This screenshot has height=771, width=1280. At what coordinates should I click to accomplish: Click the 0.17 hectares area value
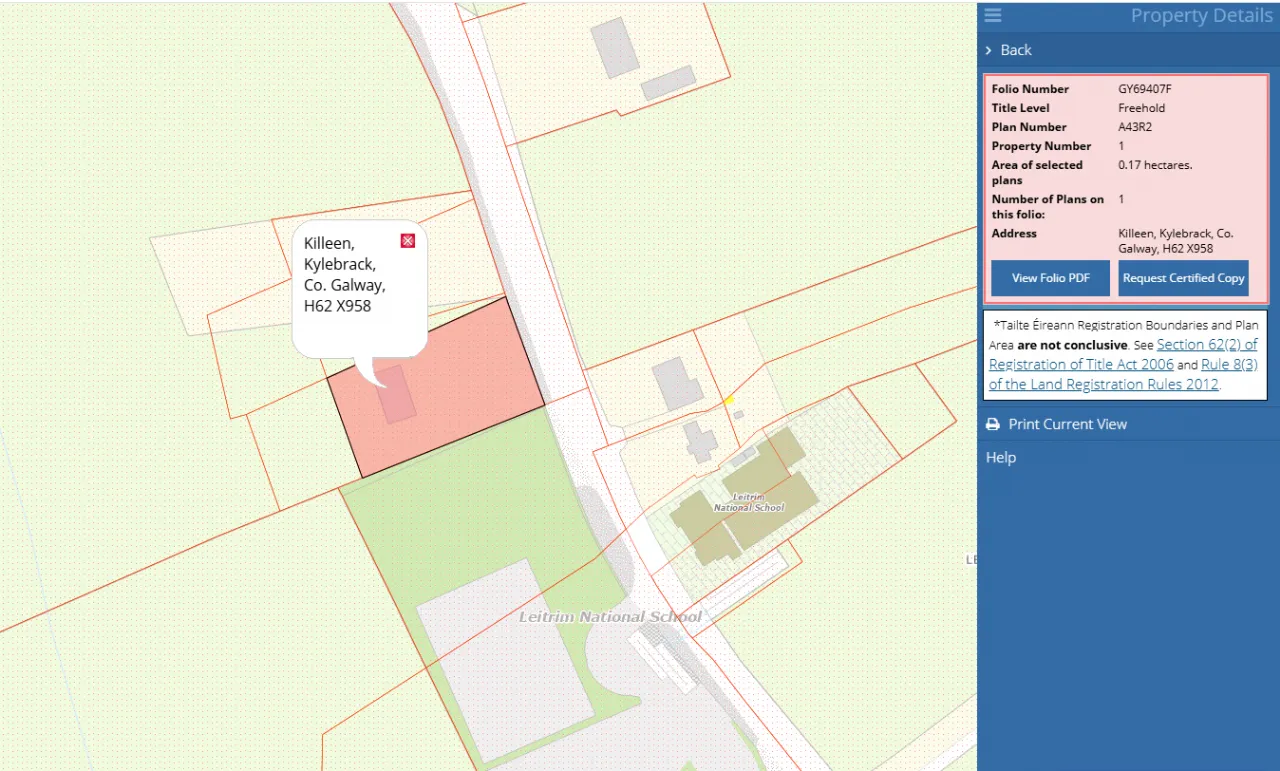click(1155, 165)
